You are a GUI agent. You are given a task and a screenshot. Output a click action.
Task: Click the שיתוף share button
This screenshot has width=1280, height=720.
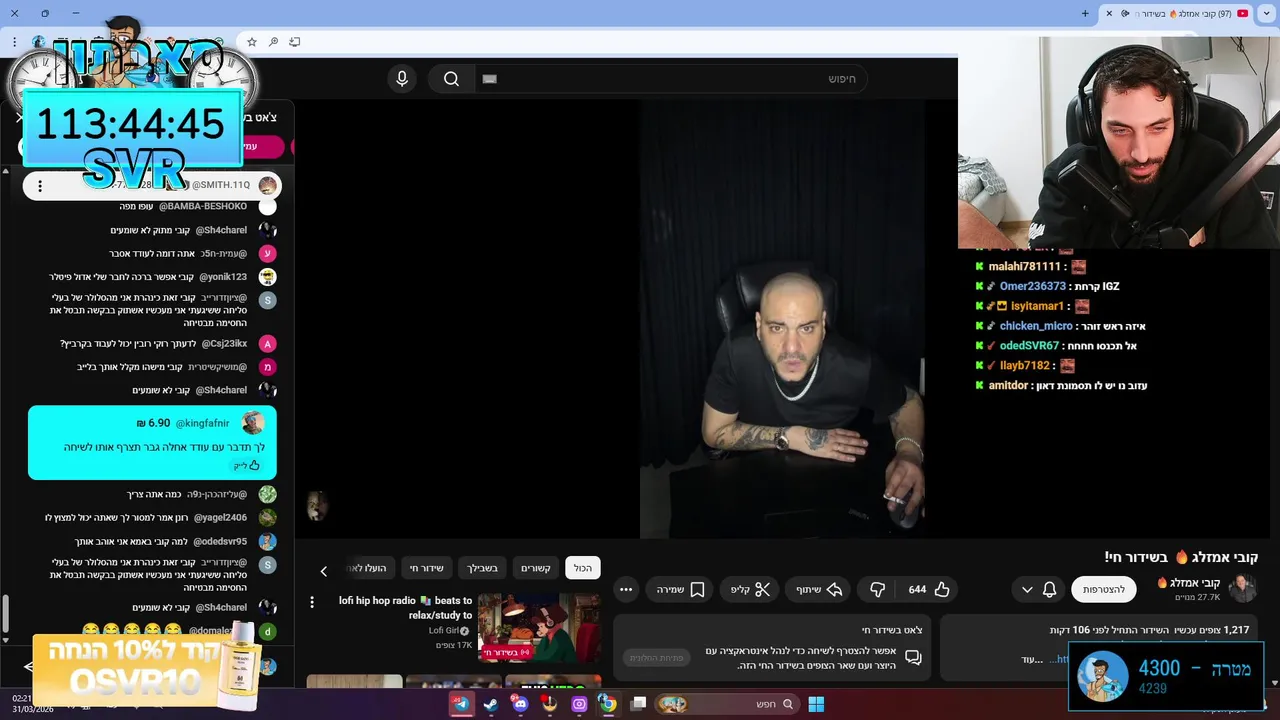pyautogui.click(x=819, y=590)
